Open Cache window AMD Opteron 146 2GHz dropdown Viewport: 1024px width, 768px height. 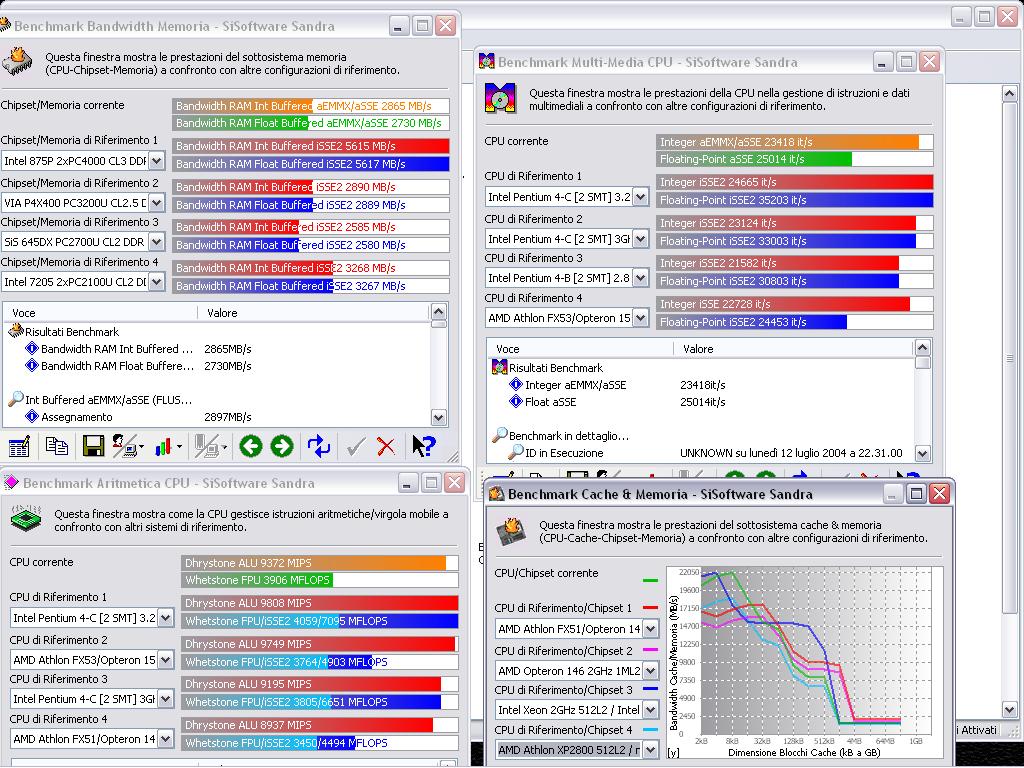650,671
